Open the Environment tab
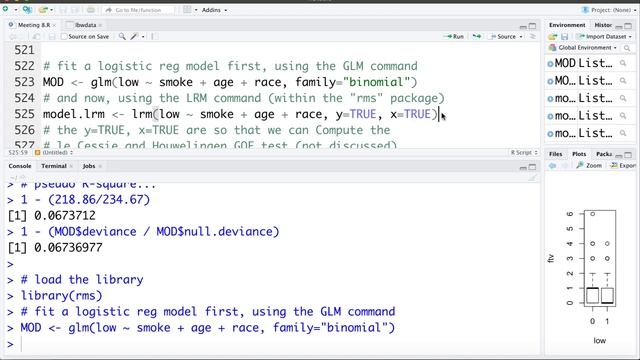This screenshot has width=640, height=360. (567, 25)
